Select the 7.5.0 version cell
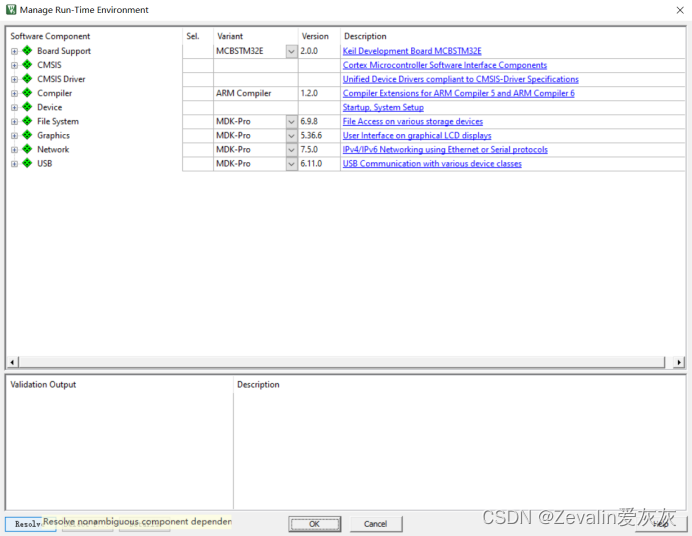The width and height of the screenshot is (692, 536). pos(319,150)
